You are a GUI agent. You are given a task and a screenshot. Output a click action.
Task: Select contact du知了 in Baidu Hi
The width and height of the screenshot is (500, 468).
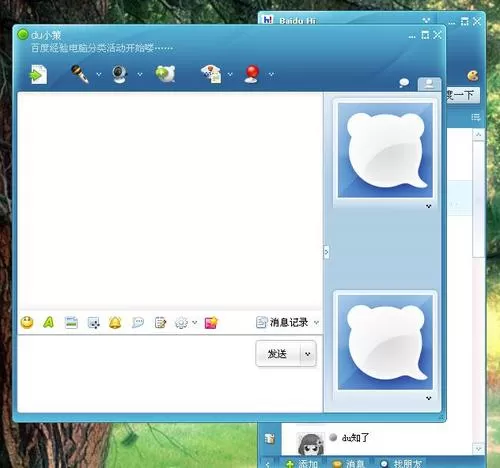[x=377, y=439]
